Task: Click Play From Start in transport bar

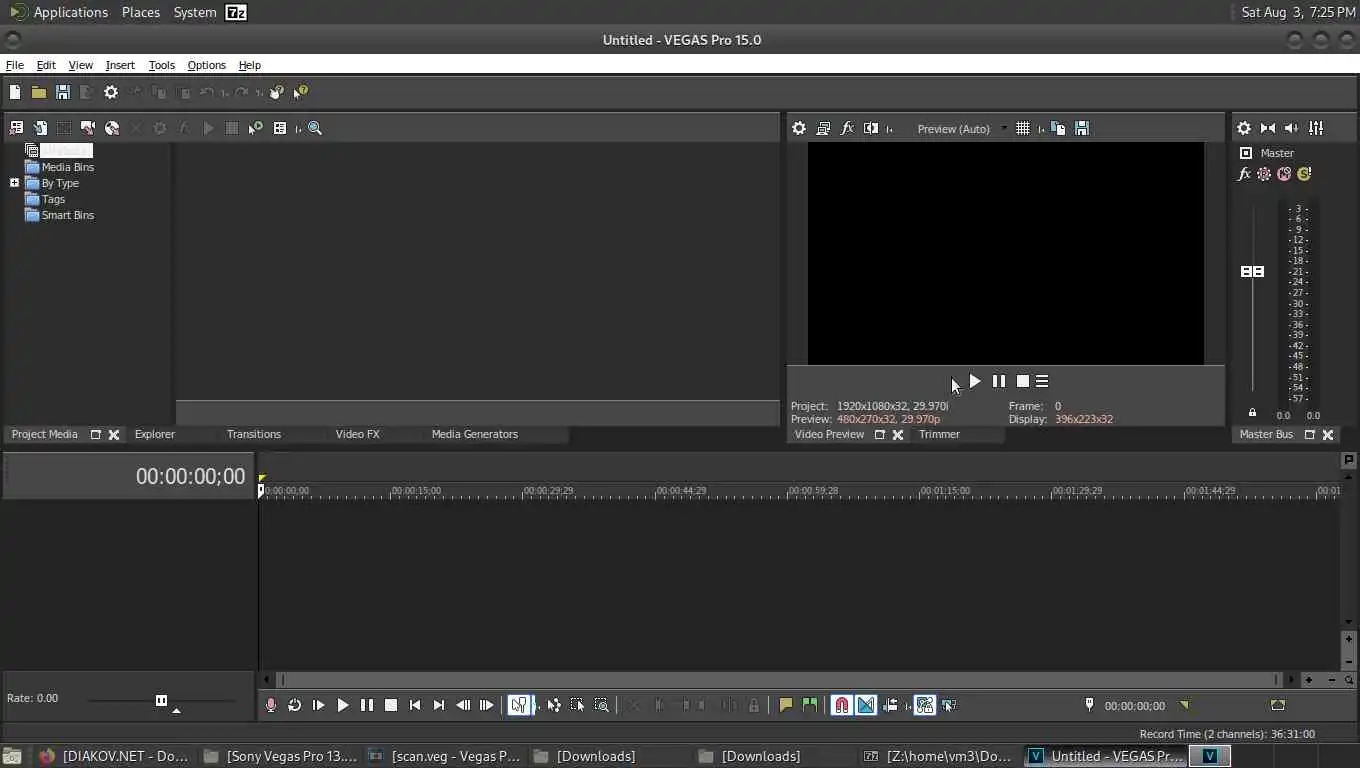Action: click(x=319, y=705)
